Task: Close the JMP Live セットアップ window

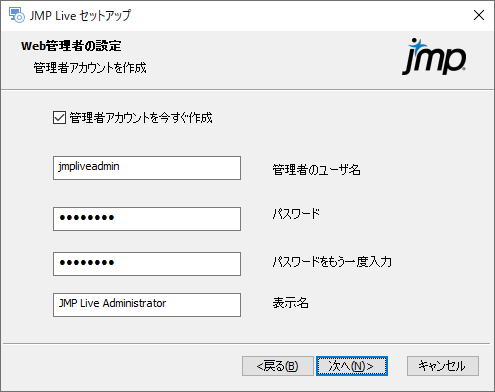Action: pyautogui.click(x=479, y=15)
